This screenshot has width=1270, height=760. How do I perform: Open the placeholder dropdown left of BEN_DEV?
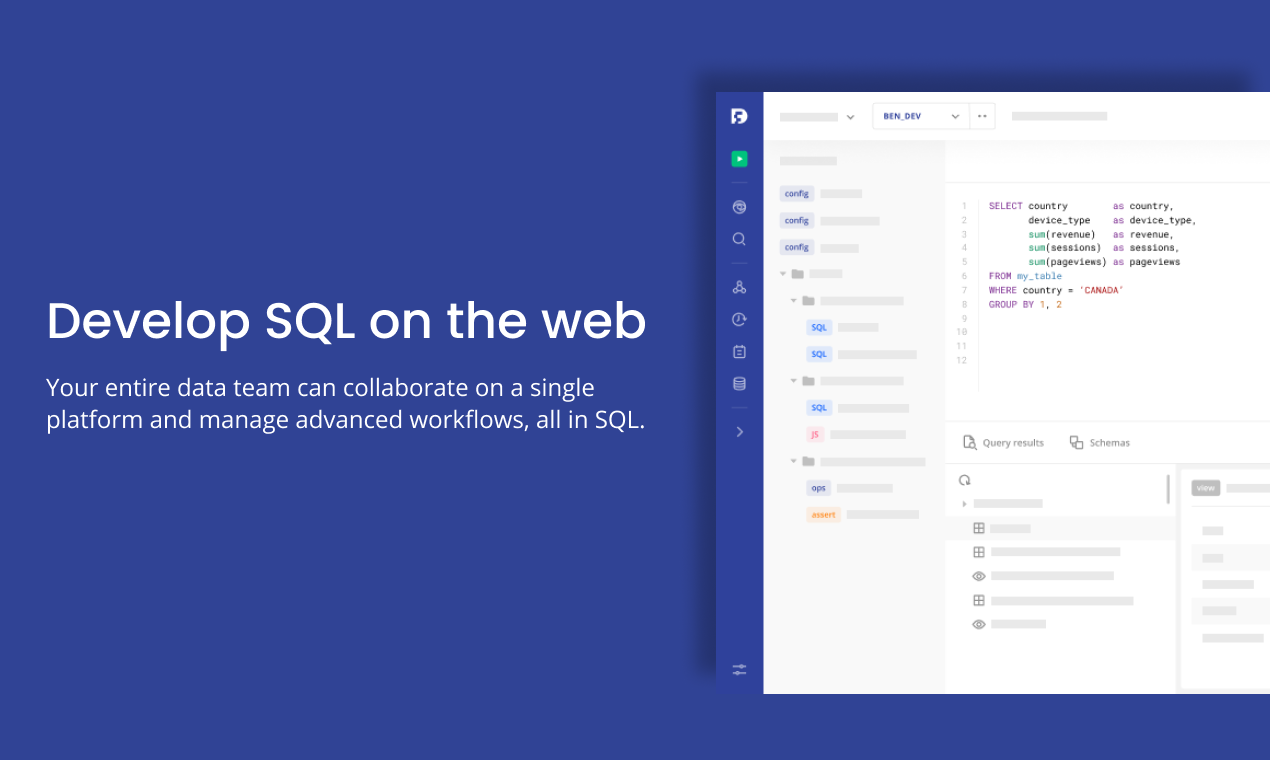(x=818, y=117)
